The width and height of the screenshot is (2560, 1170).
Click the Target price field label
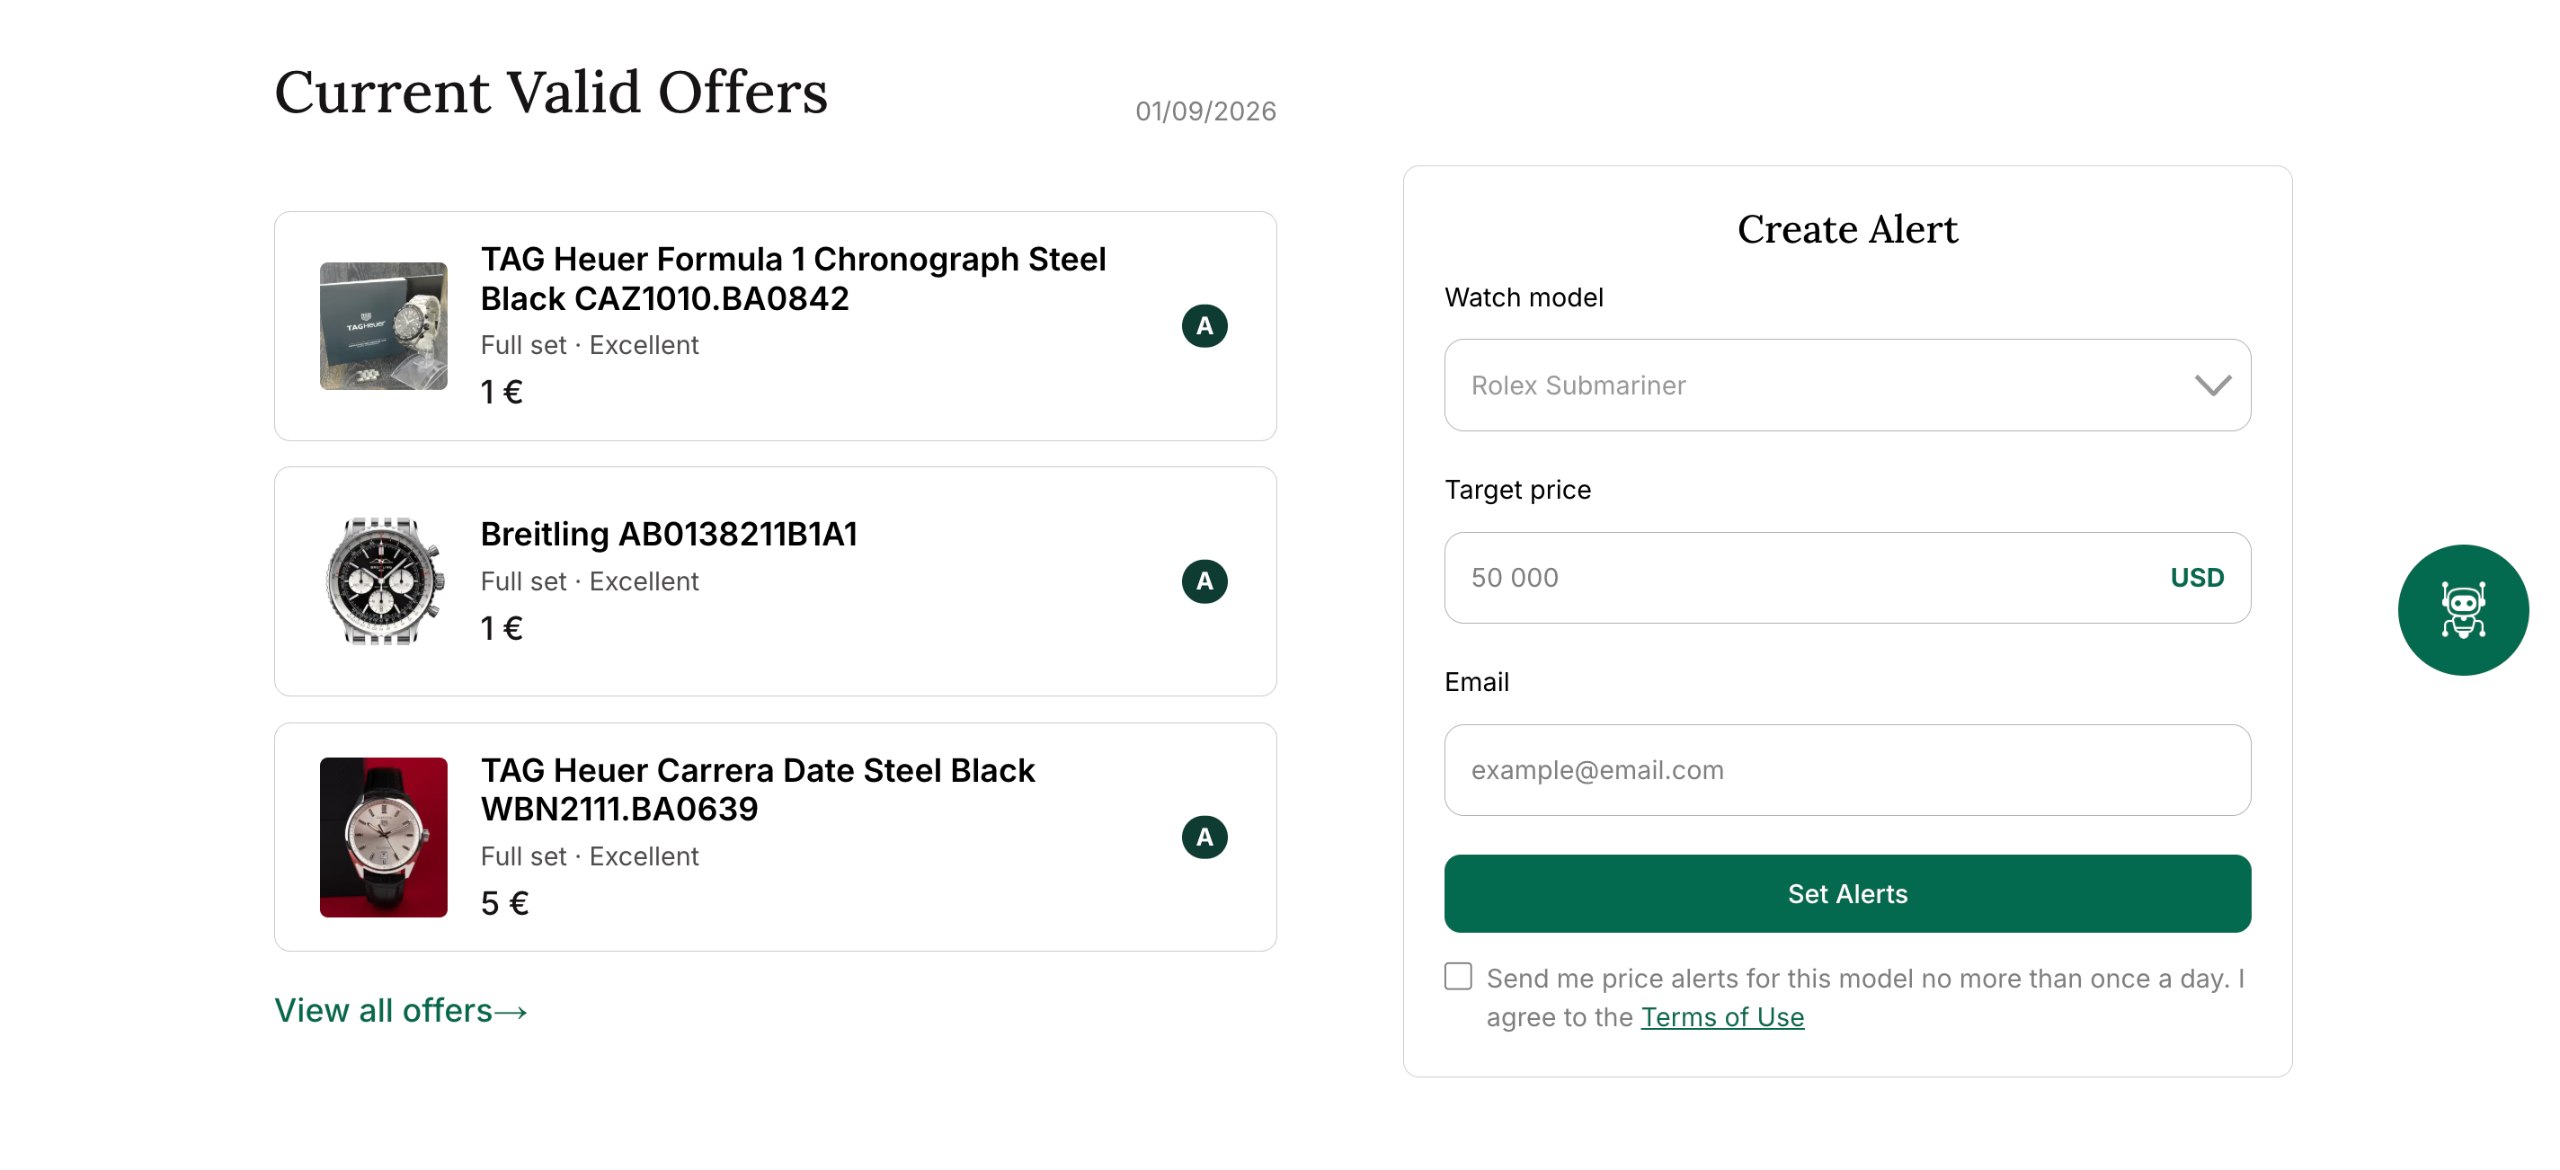1517,490
